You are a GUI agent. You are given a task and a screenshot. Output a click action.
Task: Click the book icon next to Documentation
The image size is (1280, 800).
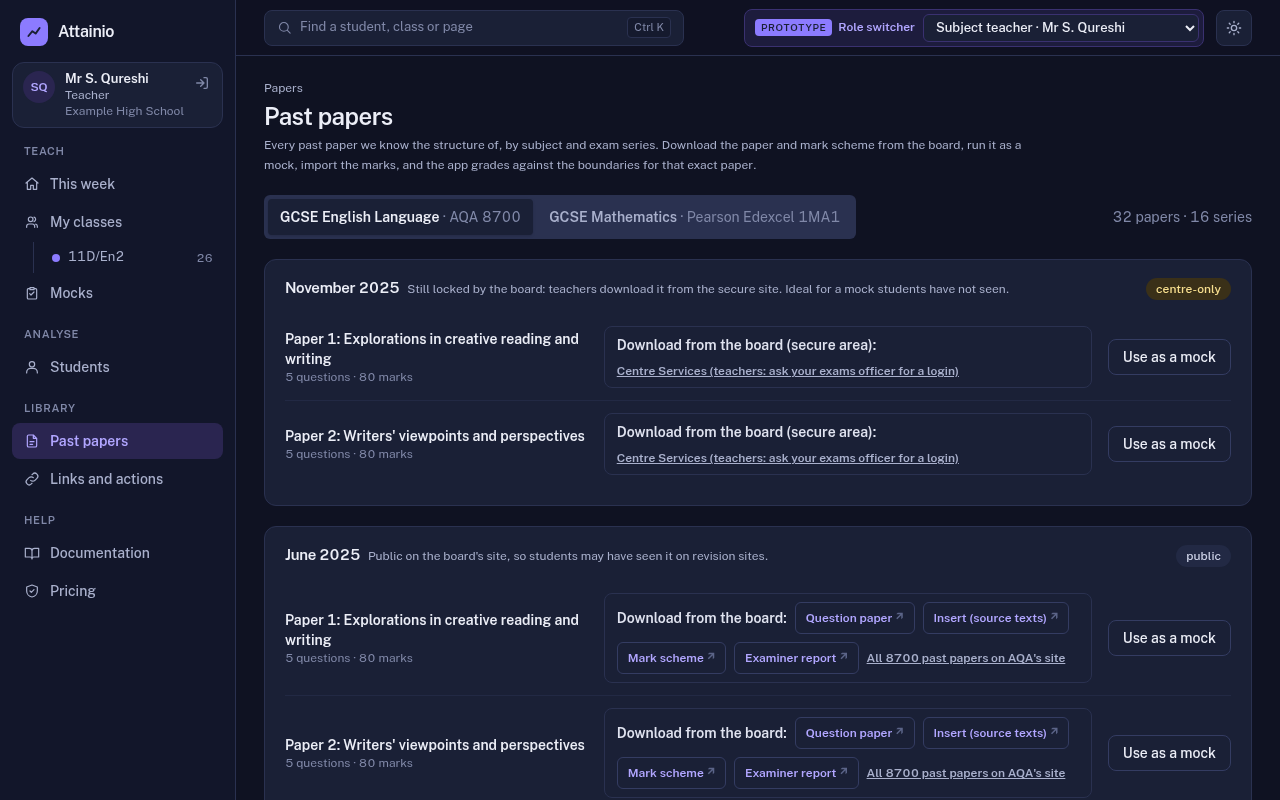click(x=32, y=553)
